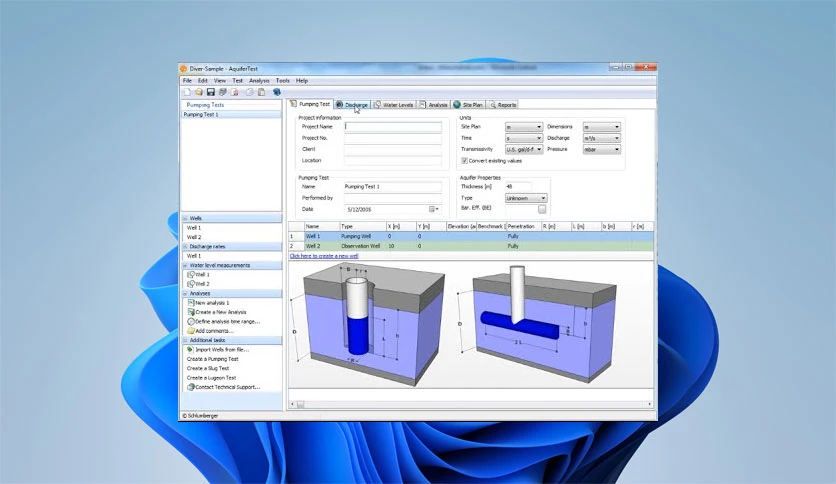Click Create a Pumping Test link
Screen dimensions: 836x484
click(212, 359)
